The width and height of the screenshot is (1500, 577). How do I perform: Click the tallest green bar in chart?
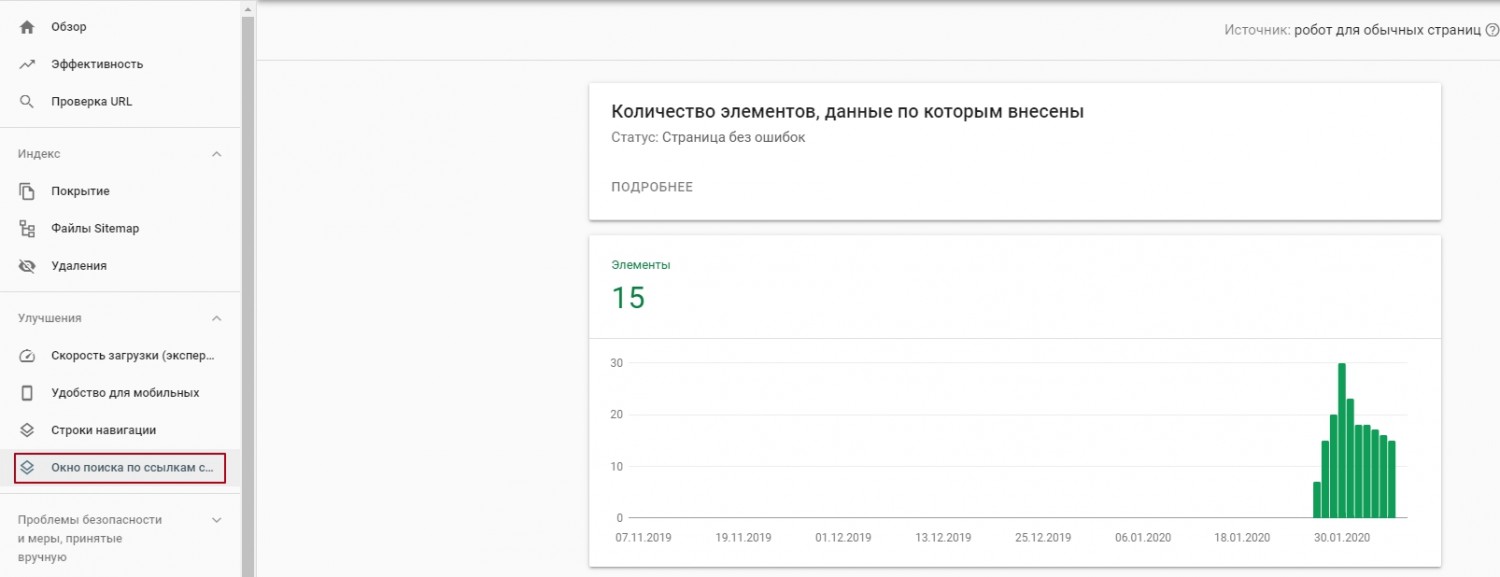point(1341,440)
